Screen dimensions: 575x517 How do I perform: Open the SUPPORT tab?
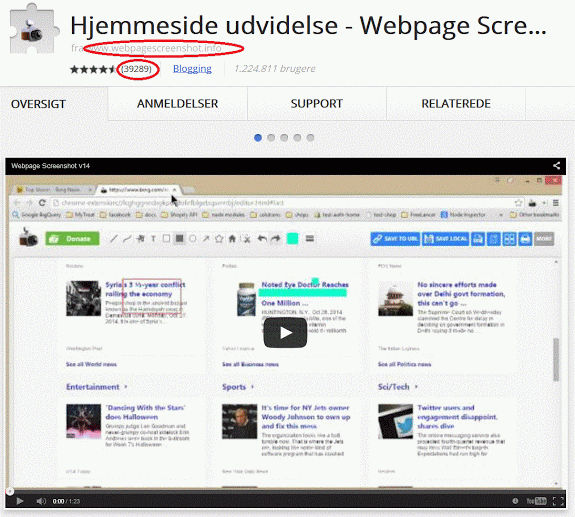[316, 104]
